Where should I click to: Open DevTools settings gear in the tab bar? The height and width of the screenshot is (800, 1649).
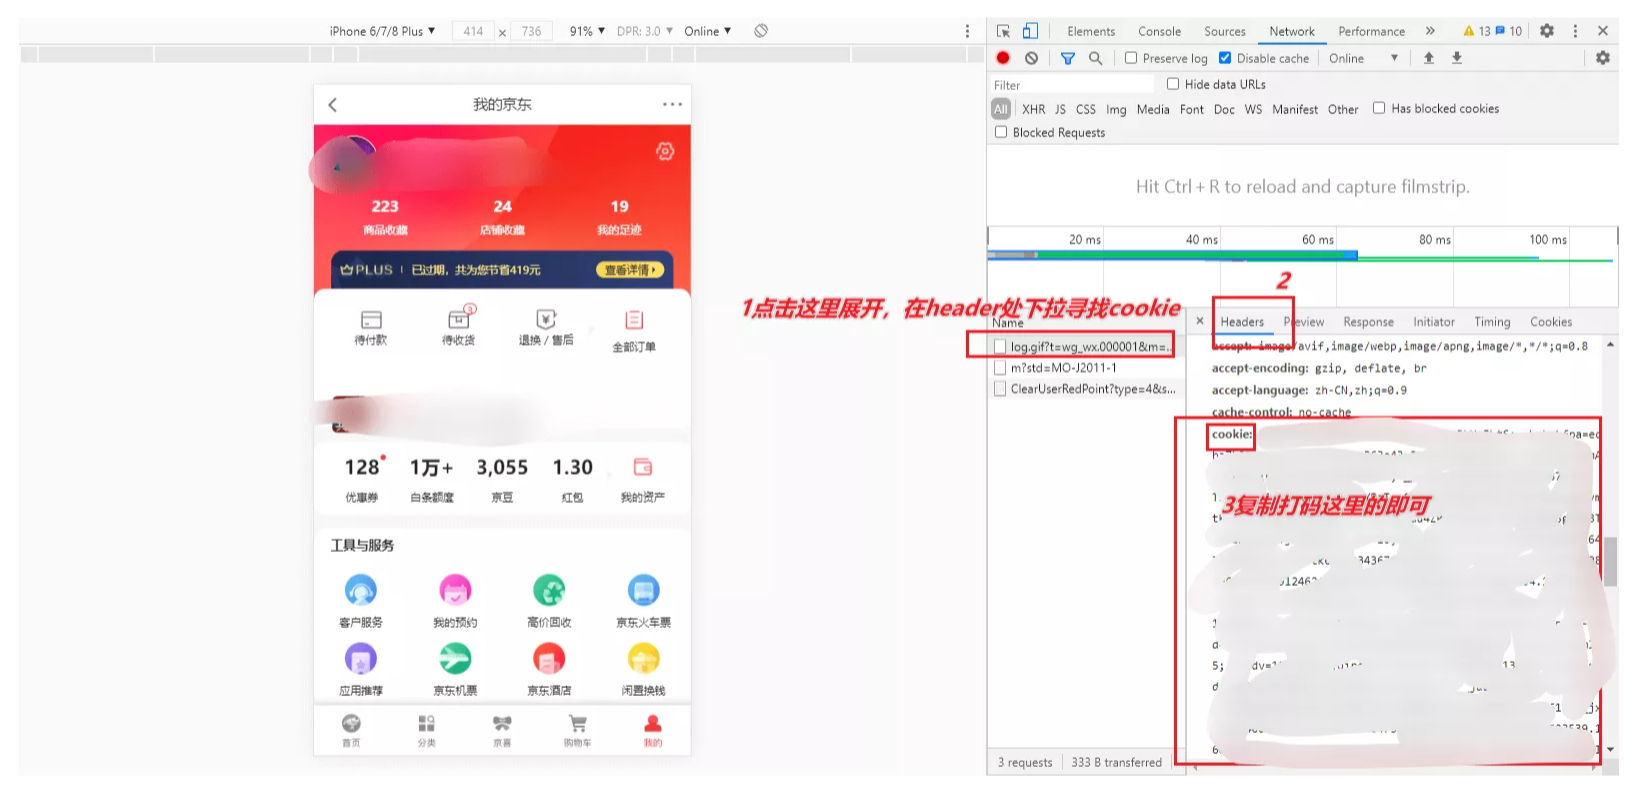coord(1547,31)
